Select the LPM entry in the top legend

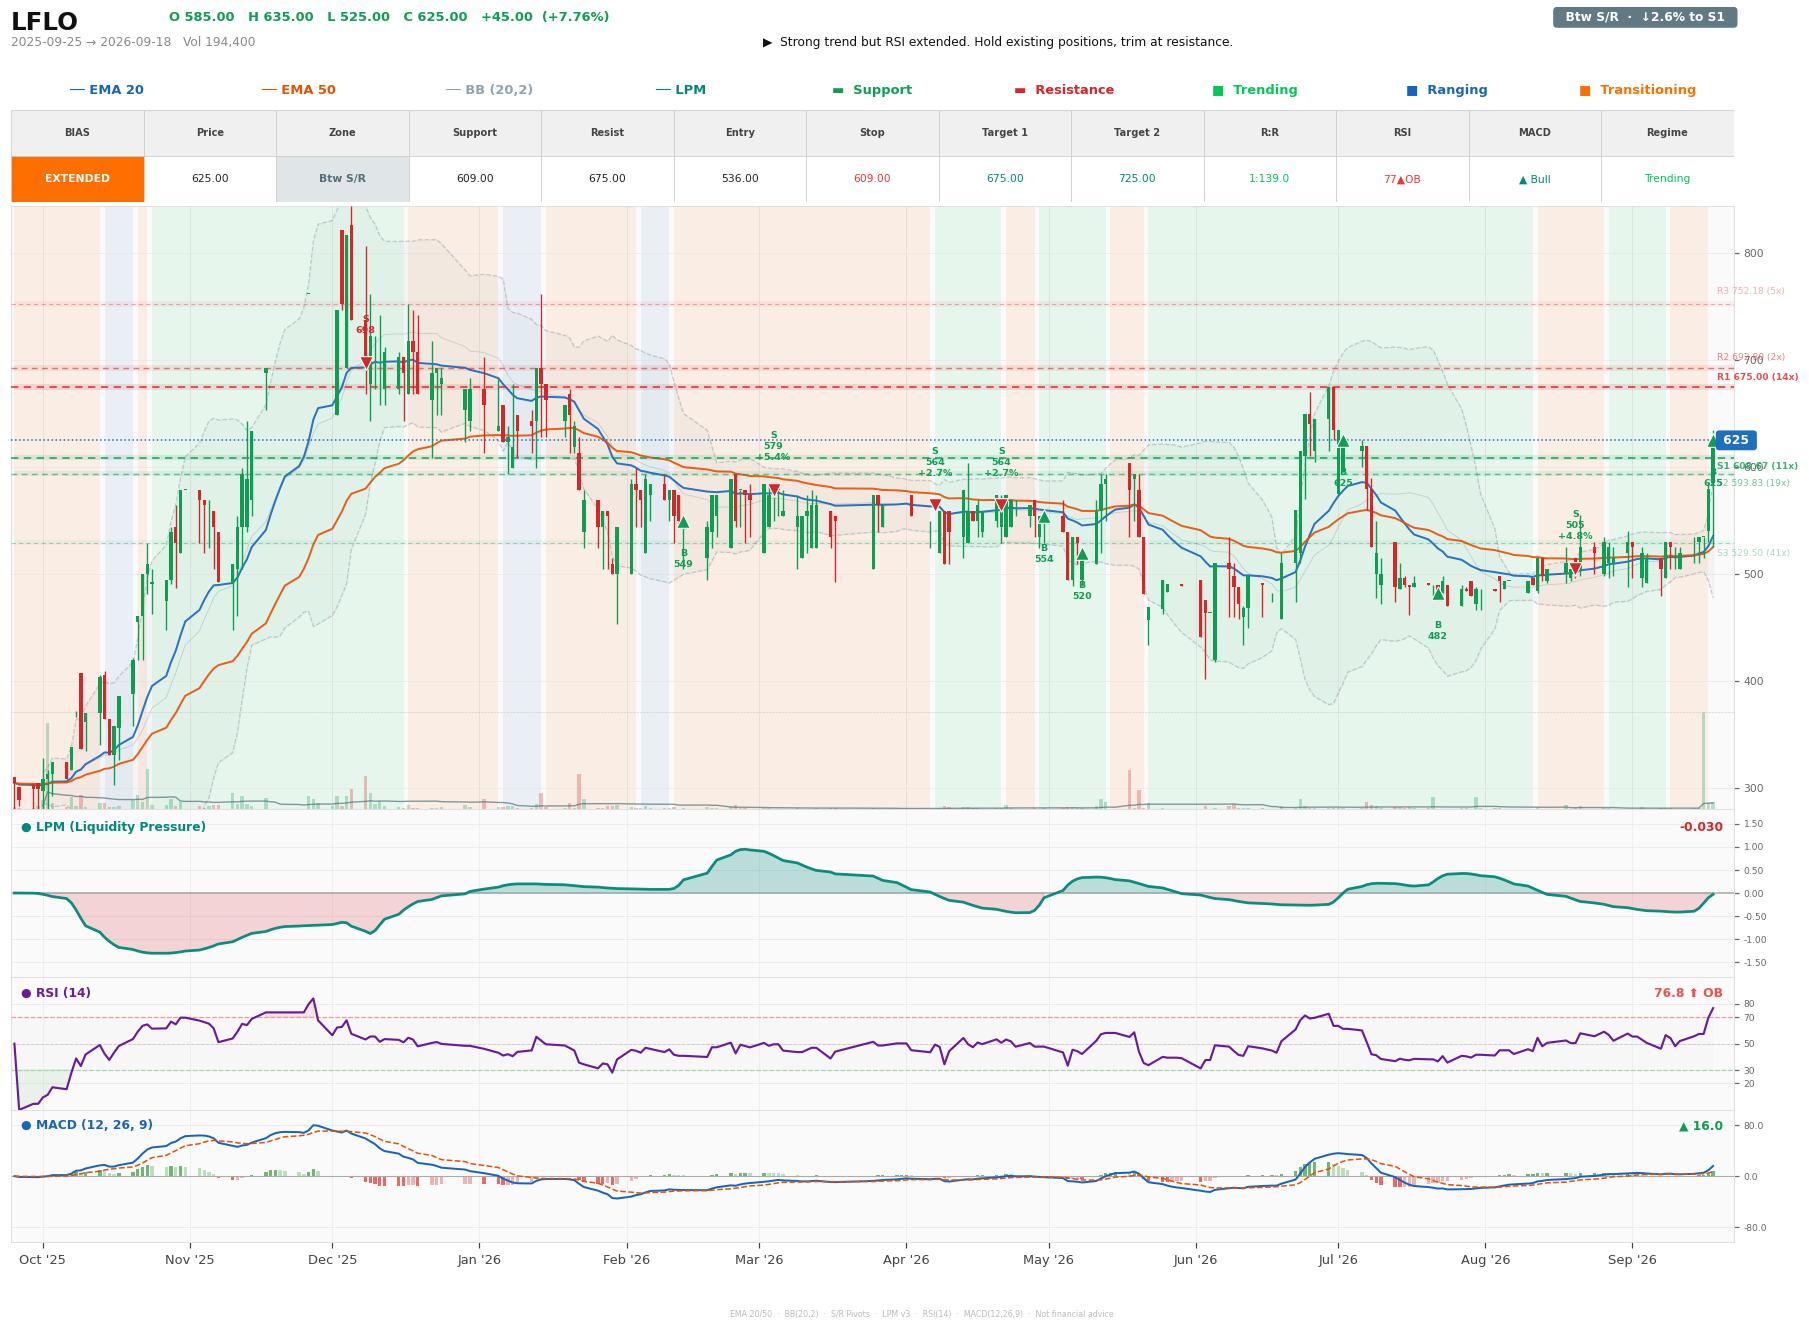click(681, 90)
